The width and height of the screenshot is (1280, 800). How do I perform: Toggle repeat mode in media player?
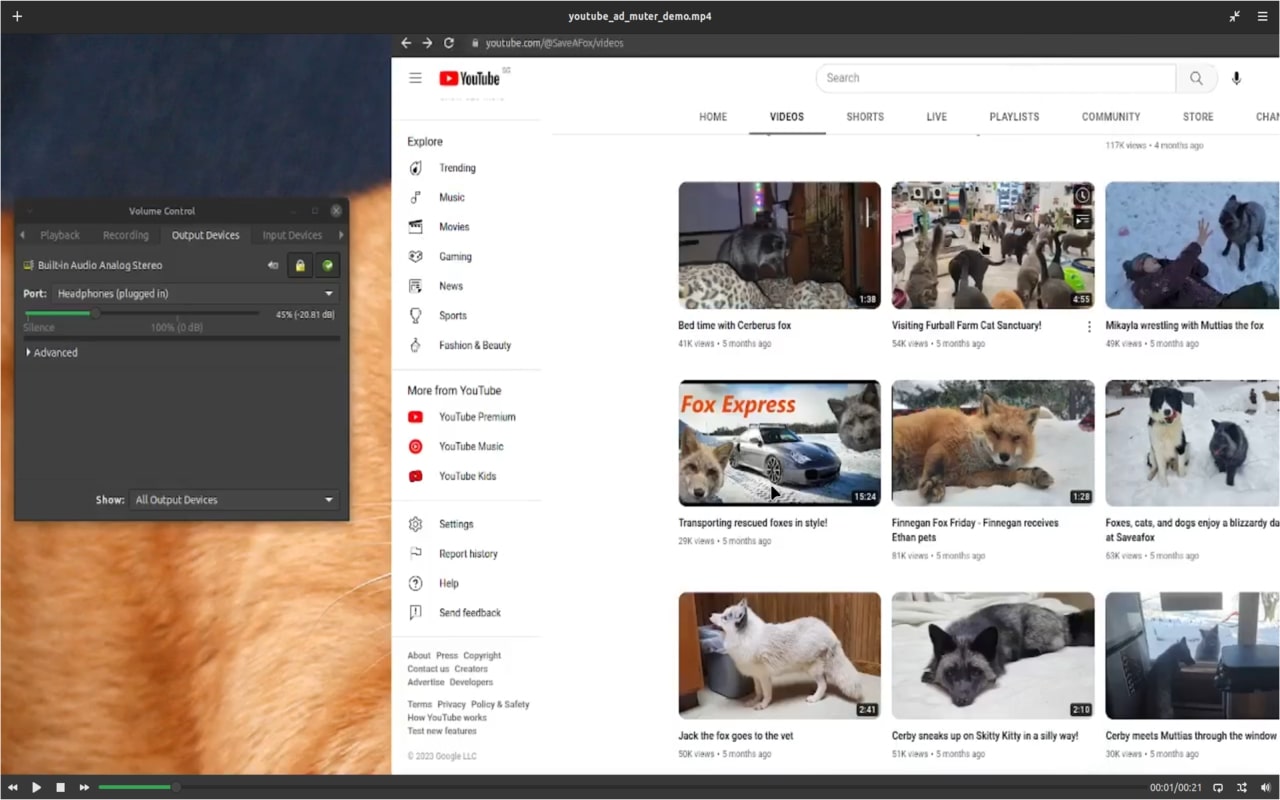click(1218, 788)
